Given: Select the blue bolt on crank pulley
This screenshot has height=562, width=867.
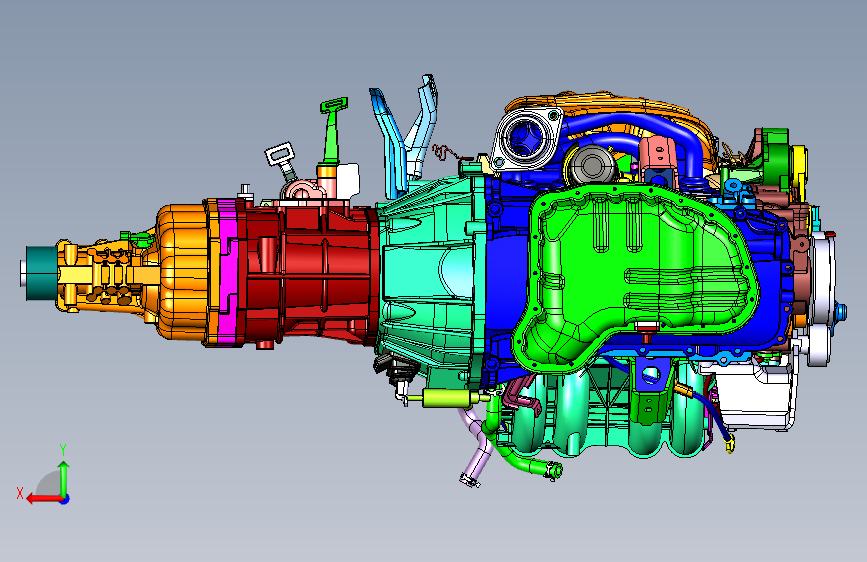Looking at the screenshot, I should point(842,311).
